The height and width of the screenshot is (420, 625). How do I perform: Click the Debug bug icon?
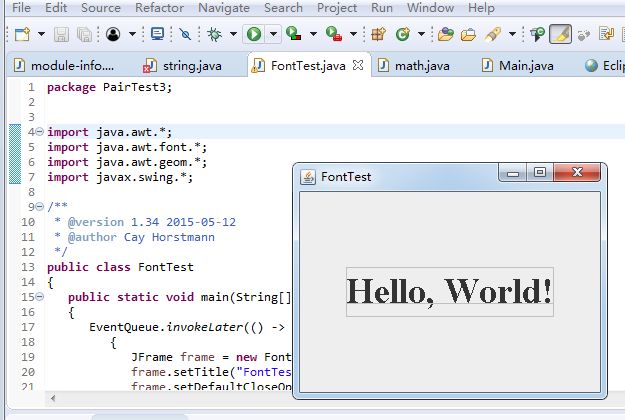pos(214,35)
